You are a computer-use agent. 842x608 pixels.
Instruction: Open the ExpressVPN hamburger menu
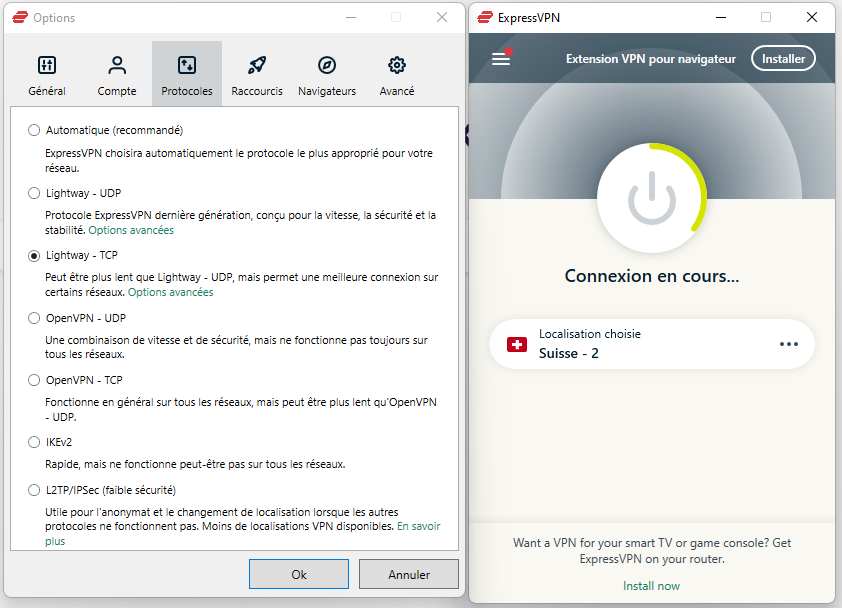(502, 58)
